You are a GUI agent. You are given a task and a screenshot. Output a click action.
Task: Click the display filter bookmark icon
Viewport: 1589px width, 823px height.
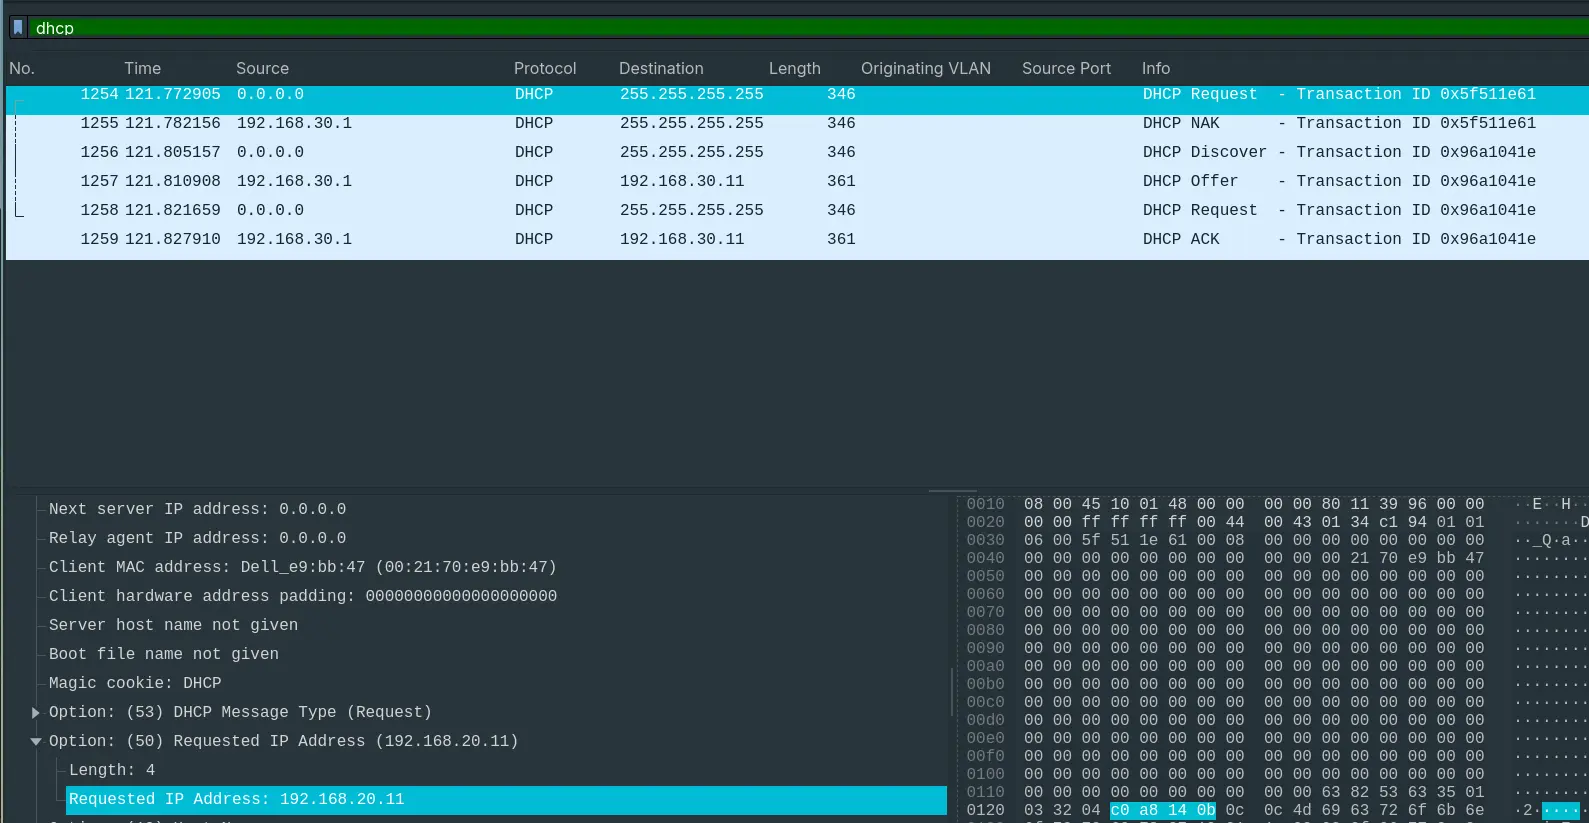tap(18, 28)
